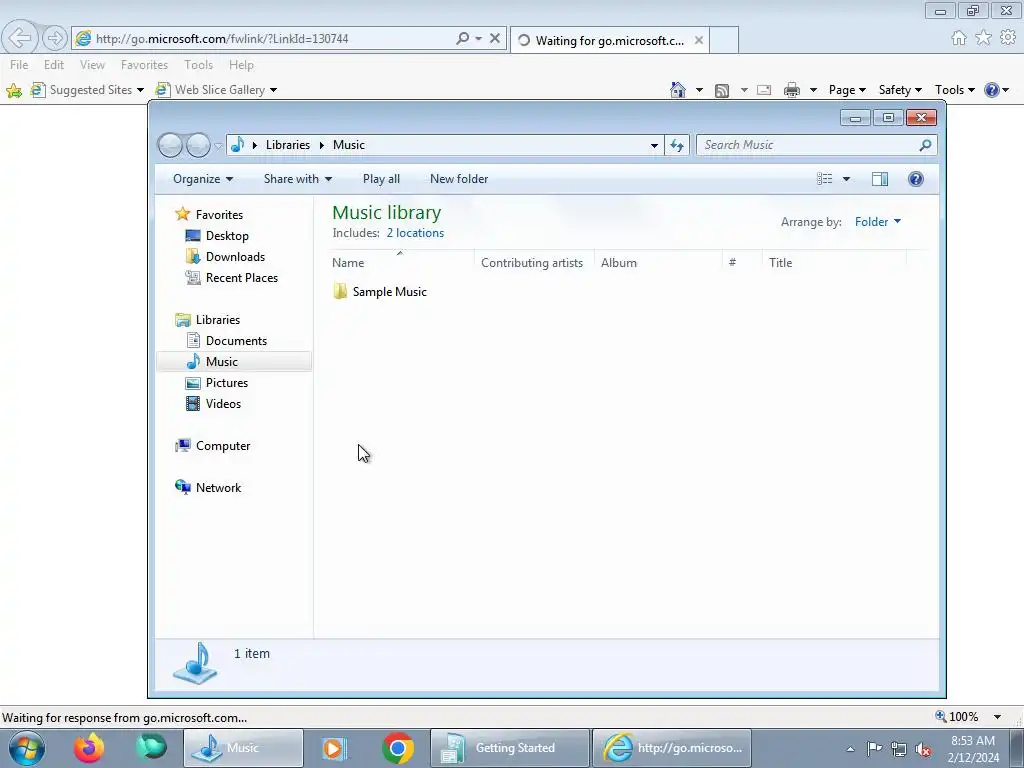The height and width of the screenshot is (768, 1024).
Task: Click the Read mail icon in IE
Action: click(764, 90)
